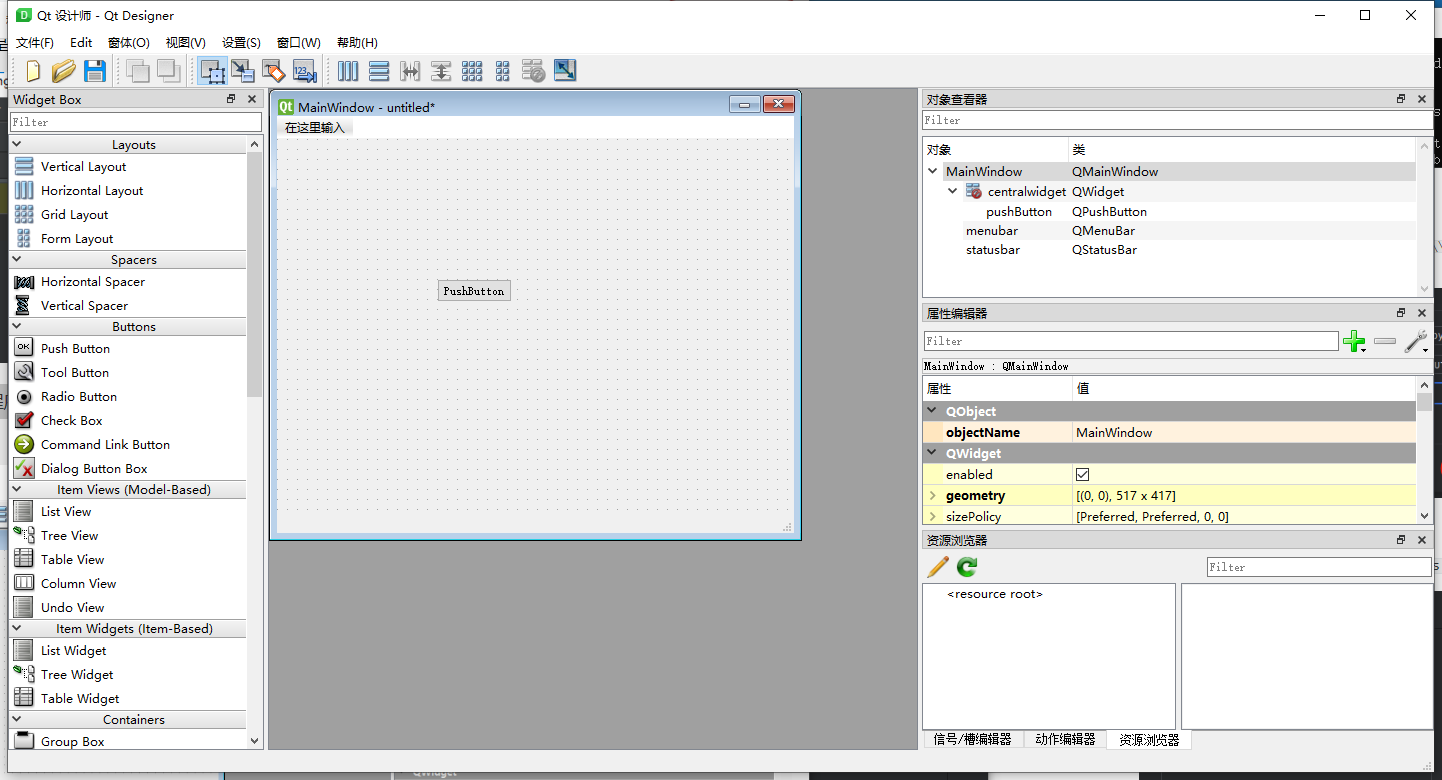Image resolution: width=1442 pixels, height=780 pixels.
Task: Click the Widget Box Filter field
Action: (x=136, y=122)
